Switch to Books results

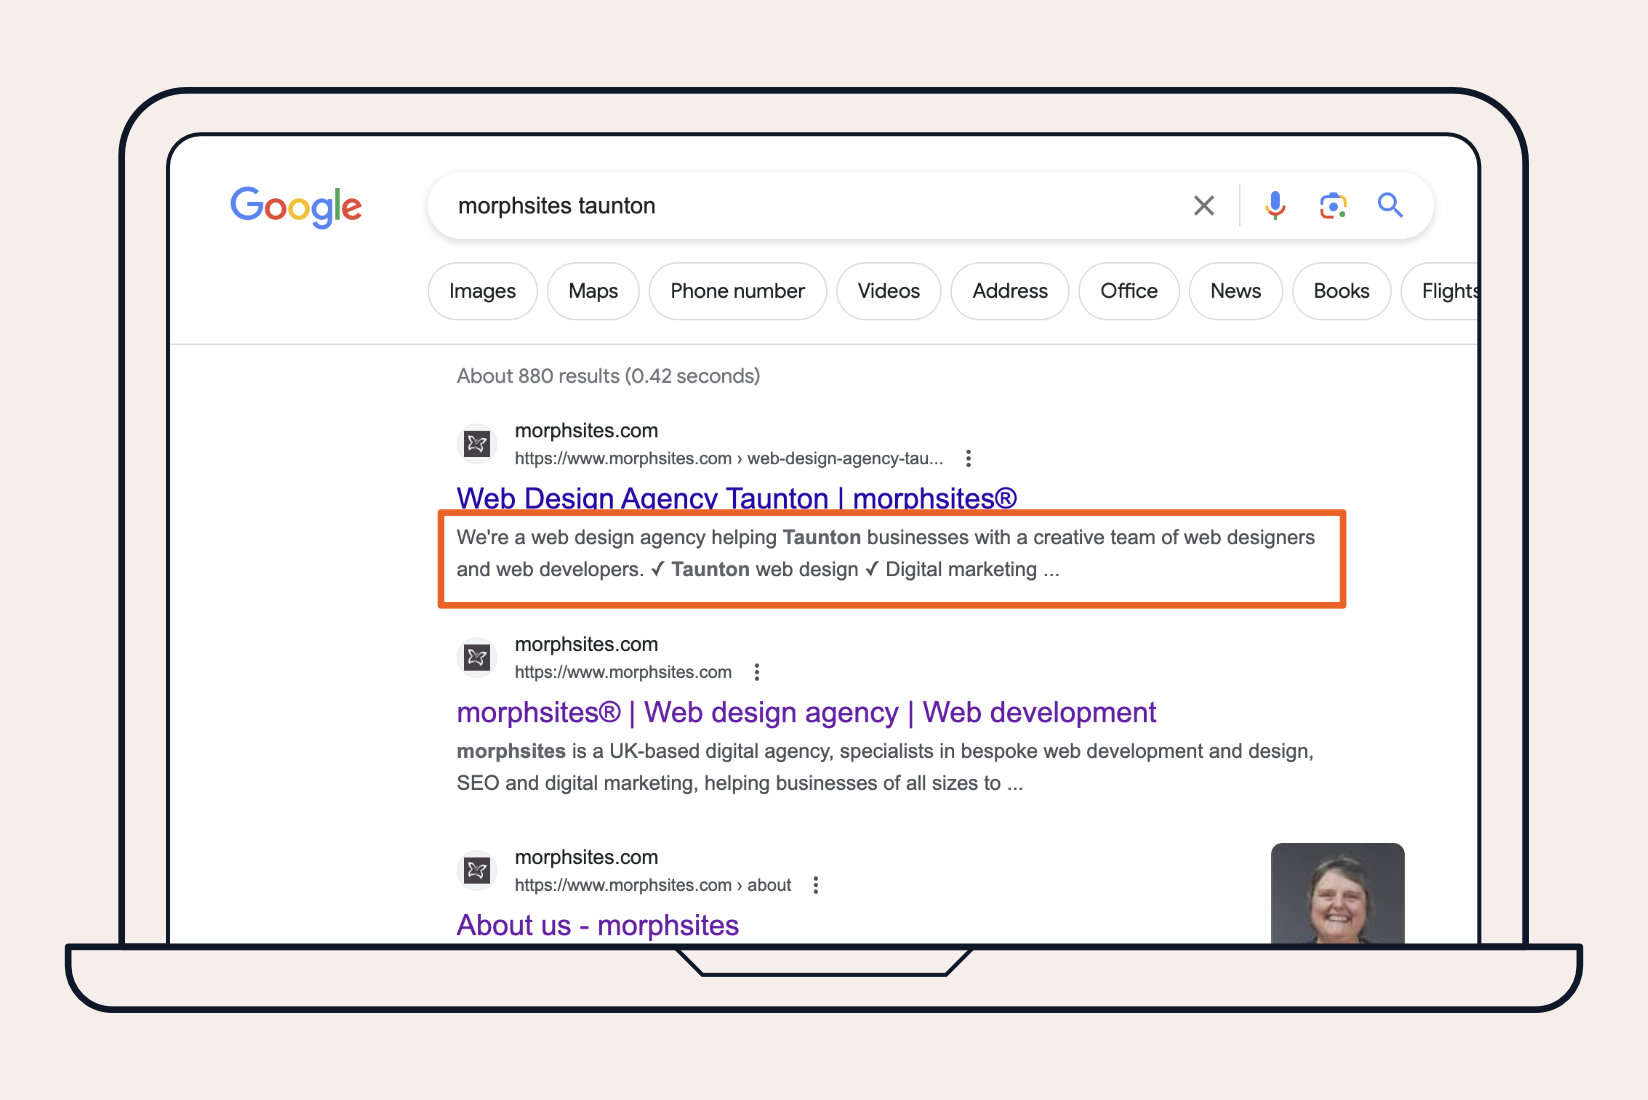[x=1341, y=291]
